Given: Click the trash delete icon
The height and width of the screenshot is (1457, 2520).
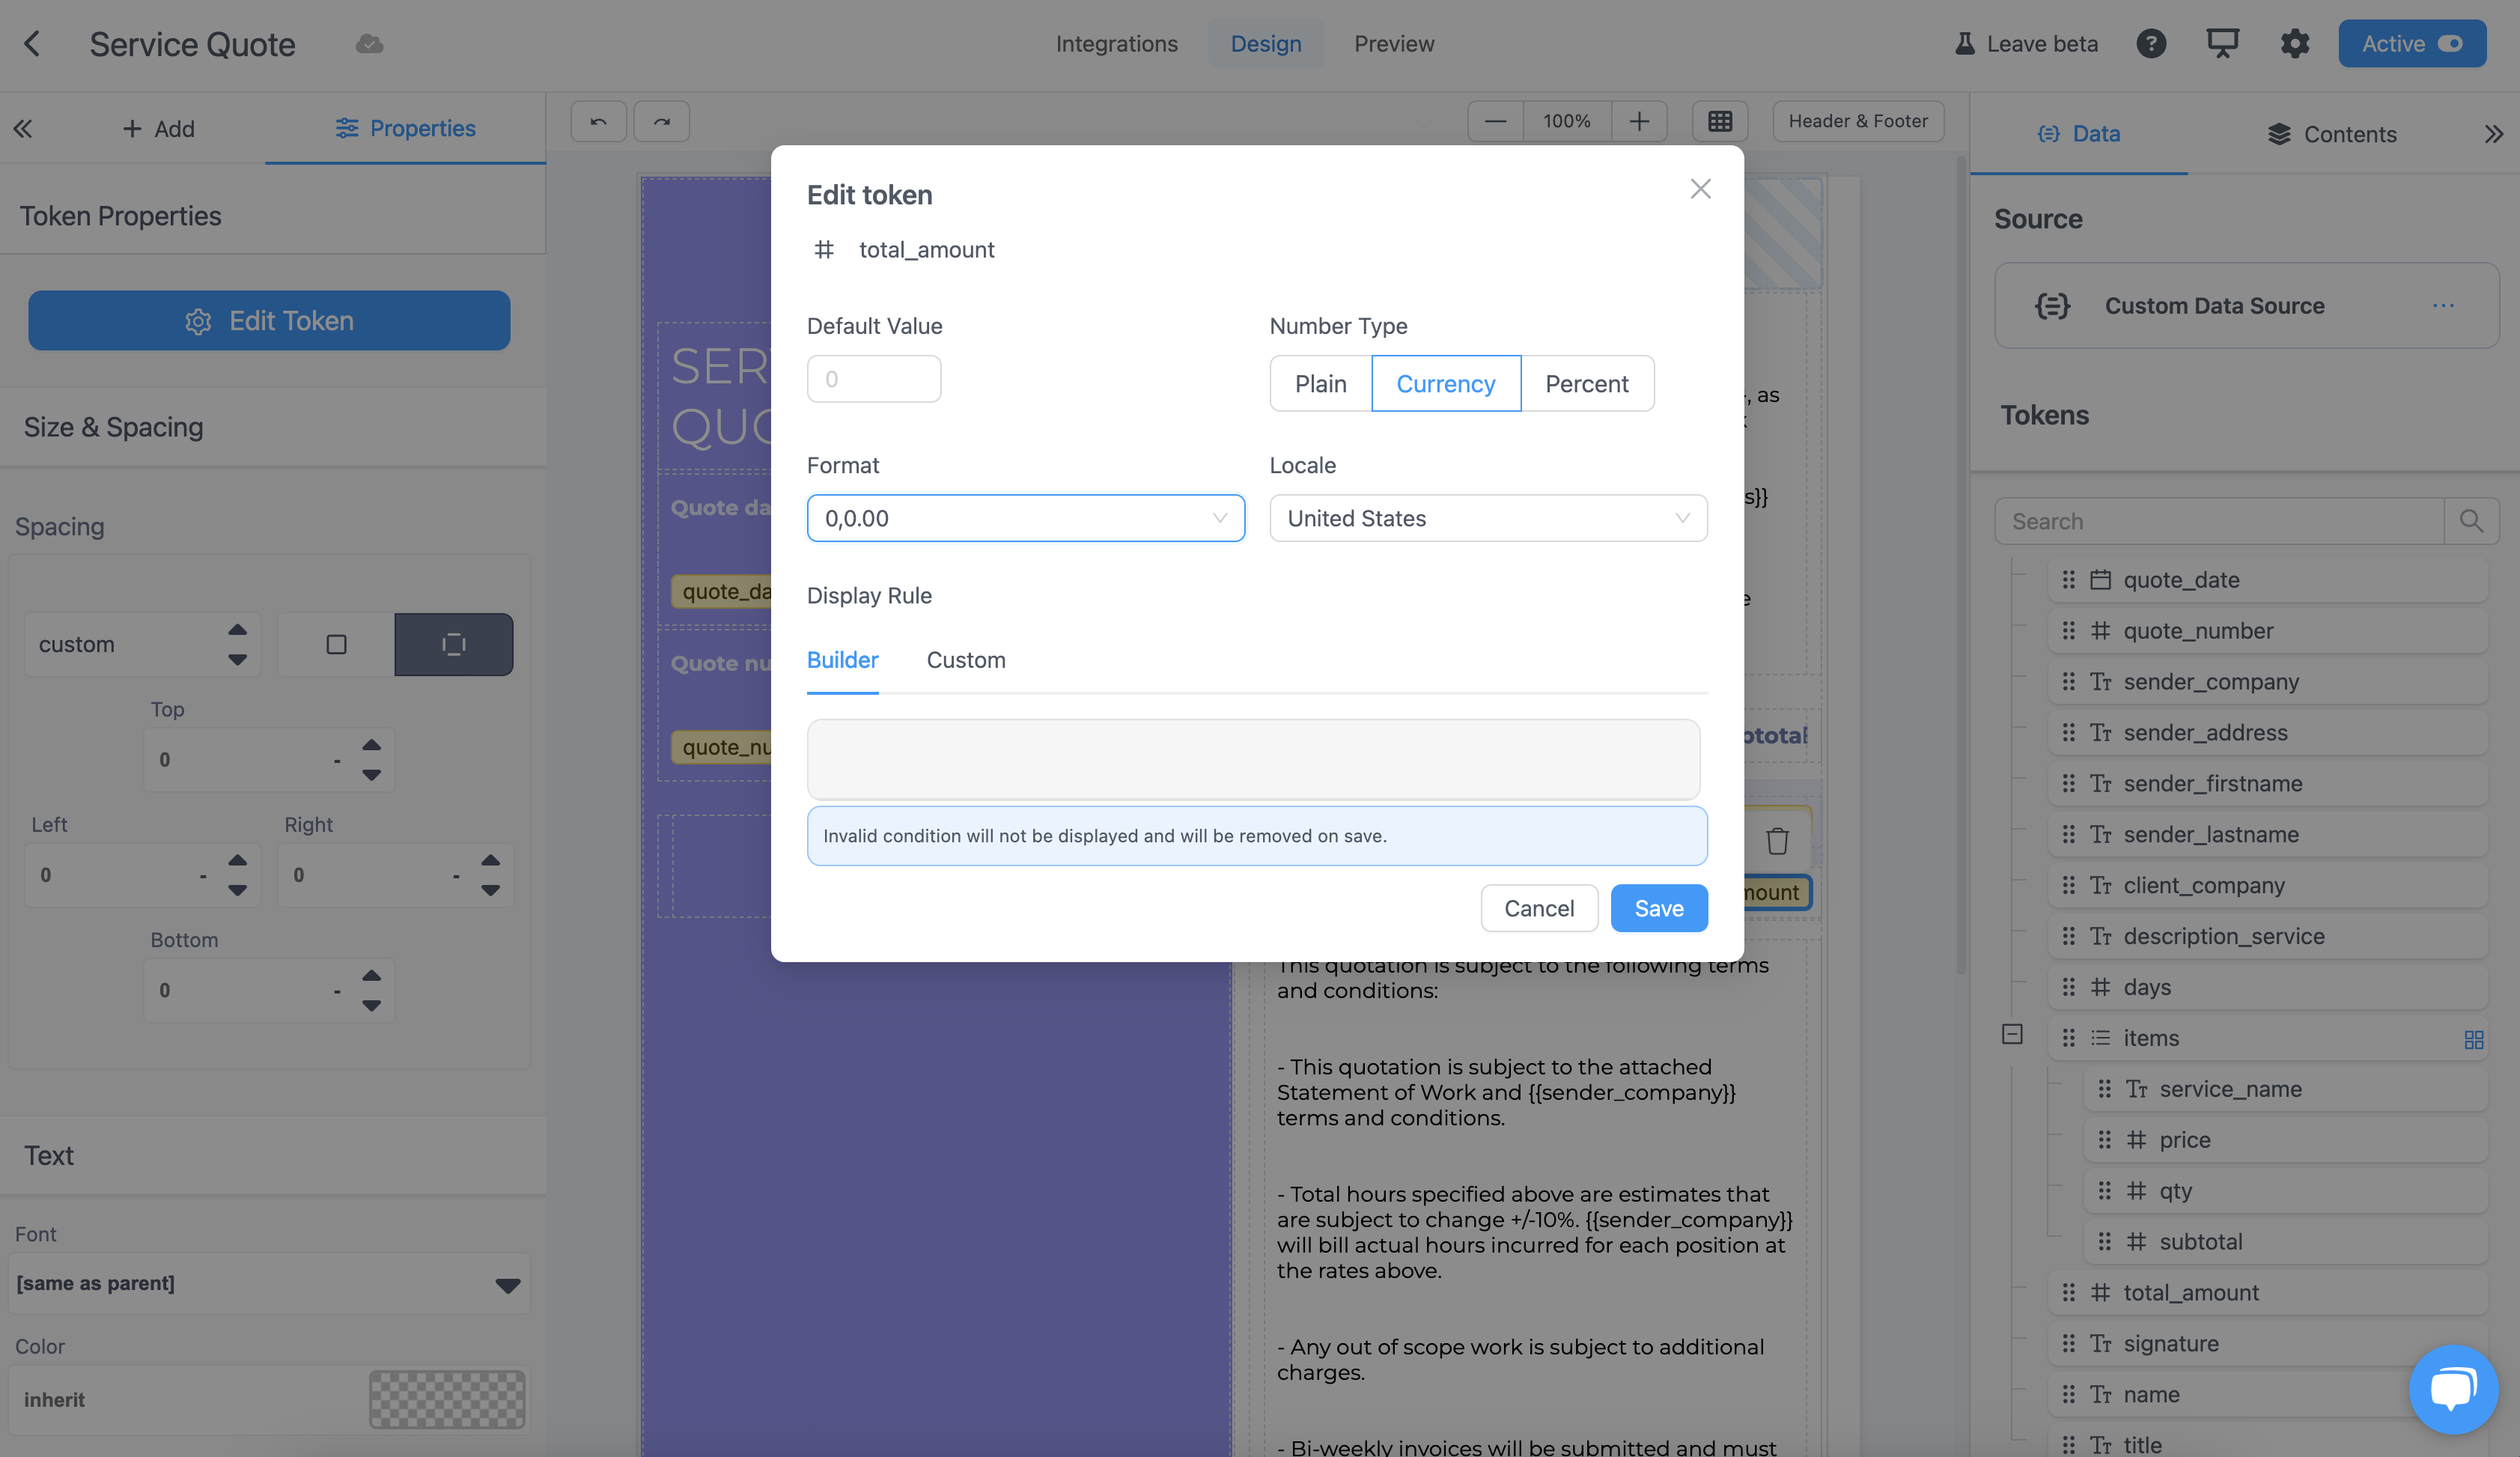Looking at the screenshot, I should 1776,841.
